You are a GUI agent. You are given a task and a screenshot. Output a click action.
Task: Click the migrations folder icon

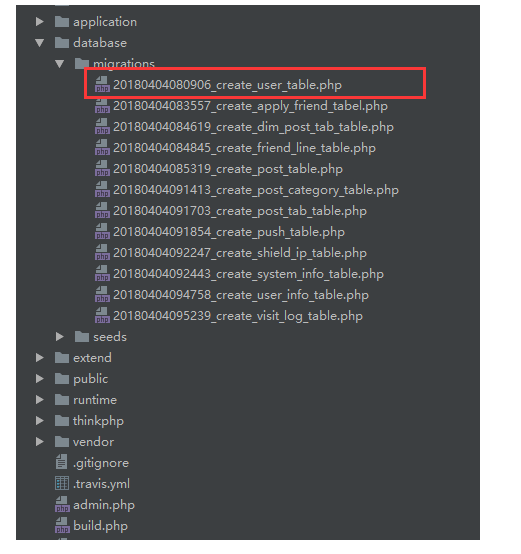82,64
